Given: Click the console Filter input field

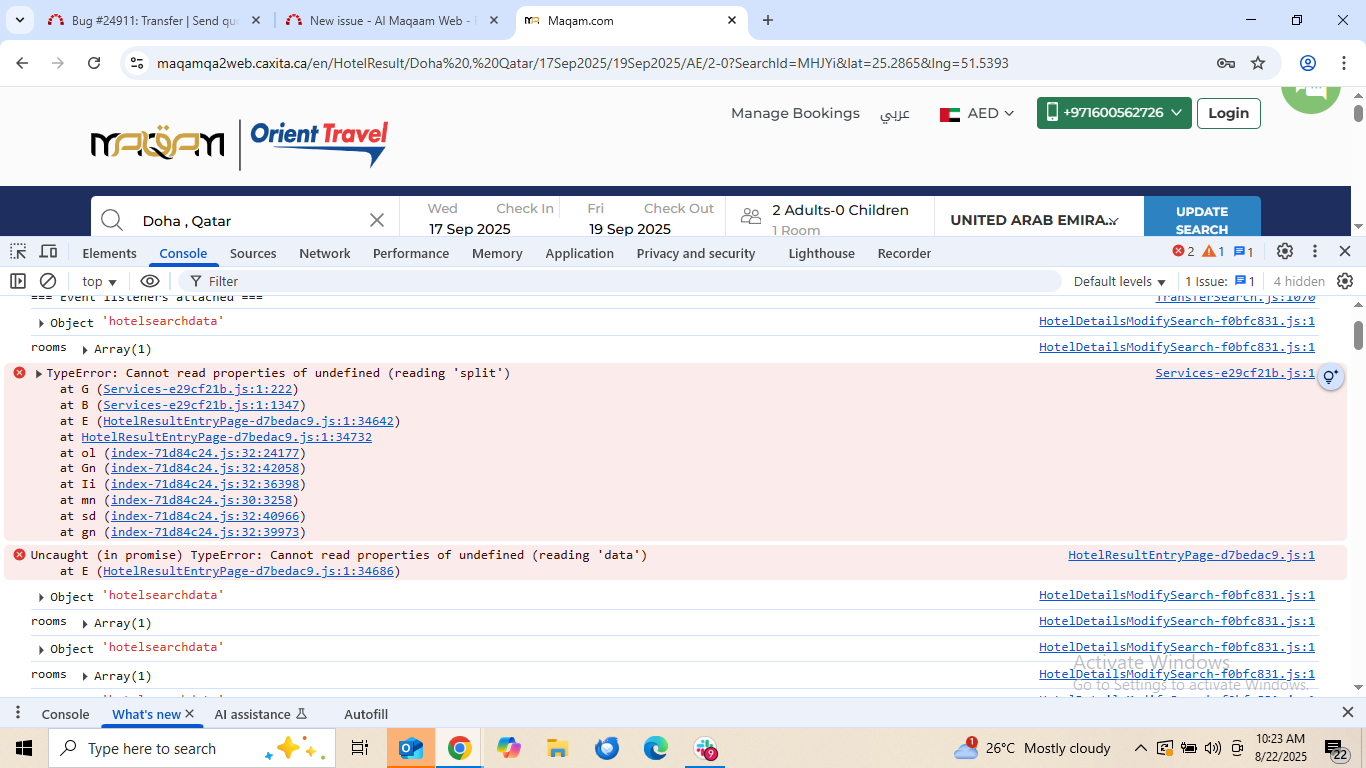Looking at the screenshot, I should [620, 282].
